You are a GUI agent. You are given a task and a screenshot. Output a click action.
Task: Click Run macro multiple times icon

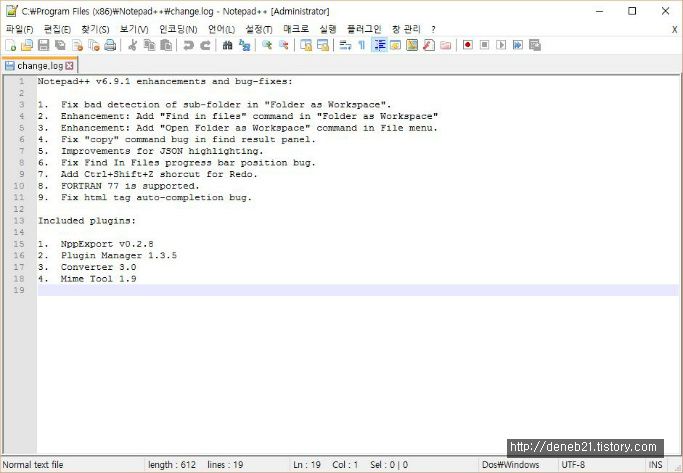tap(517, 45)
